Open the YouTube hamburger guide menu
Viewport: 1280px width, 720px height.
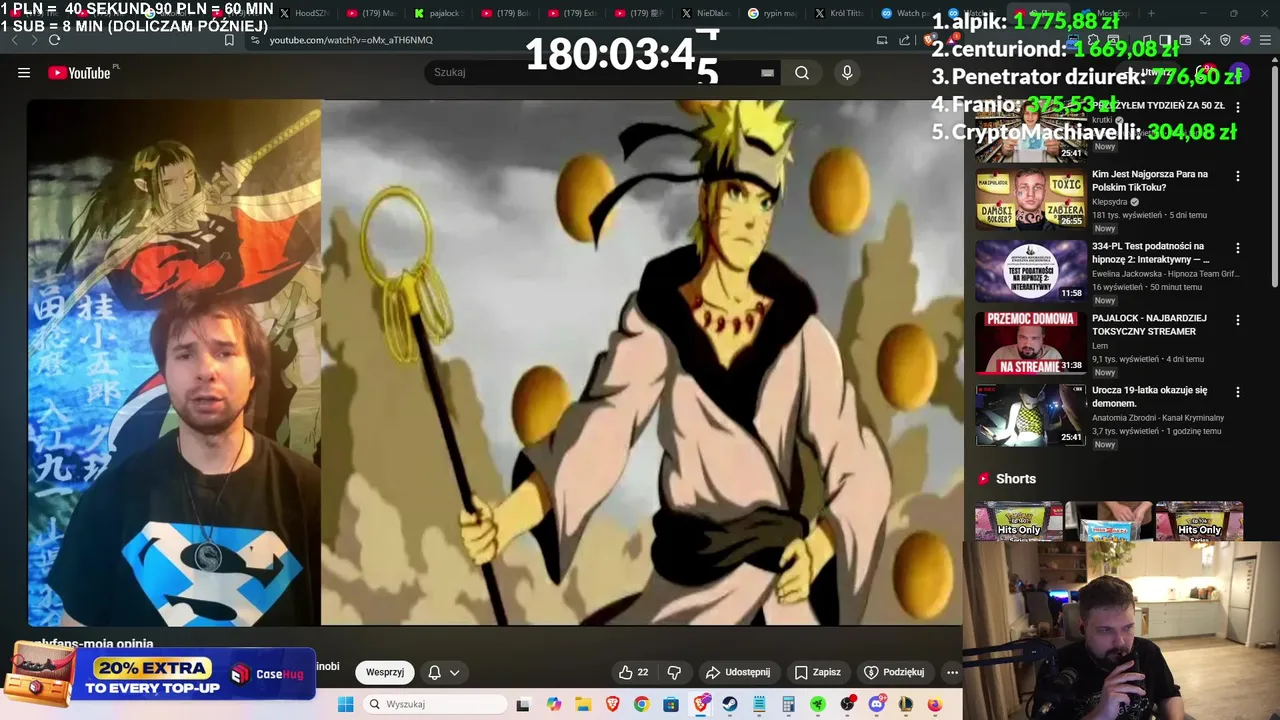pos(24,72)
